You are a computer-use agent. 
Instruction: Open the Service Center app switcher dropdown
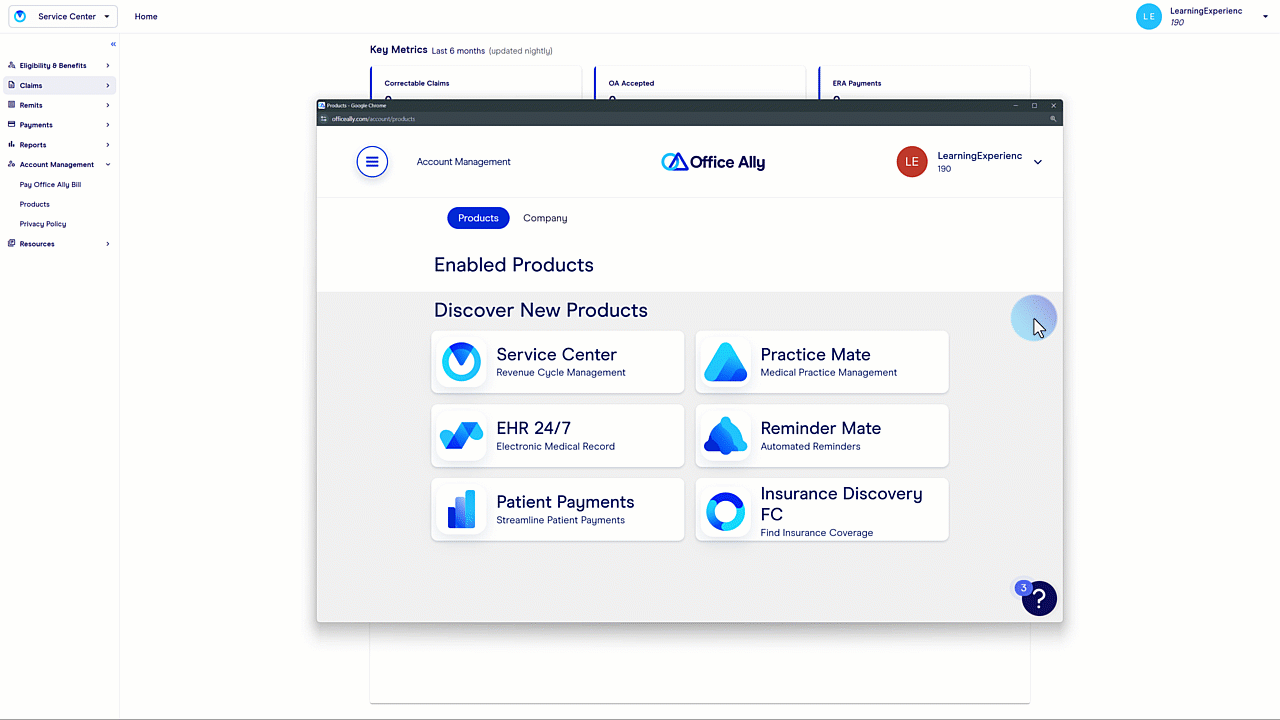coord(62,16)
